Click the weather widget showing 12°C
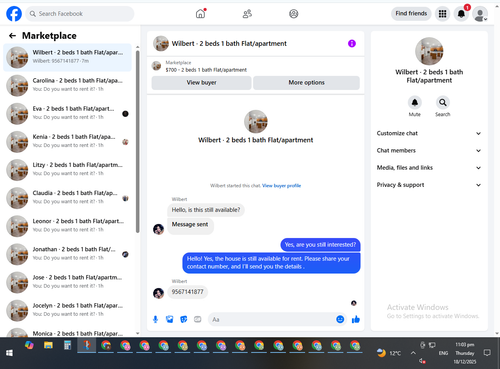This screenshot has width=500, height=369. click(389, 353)
